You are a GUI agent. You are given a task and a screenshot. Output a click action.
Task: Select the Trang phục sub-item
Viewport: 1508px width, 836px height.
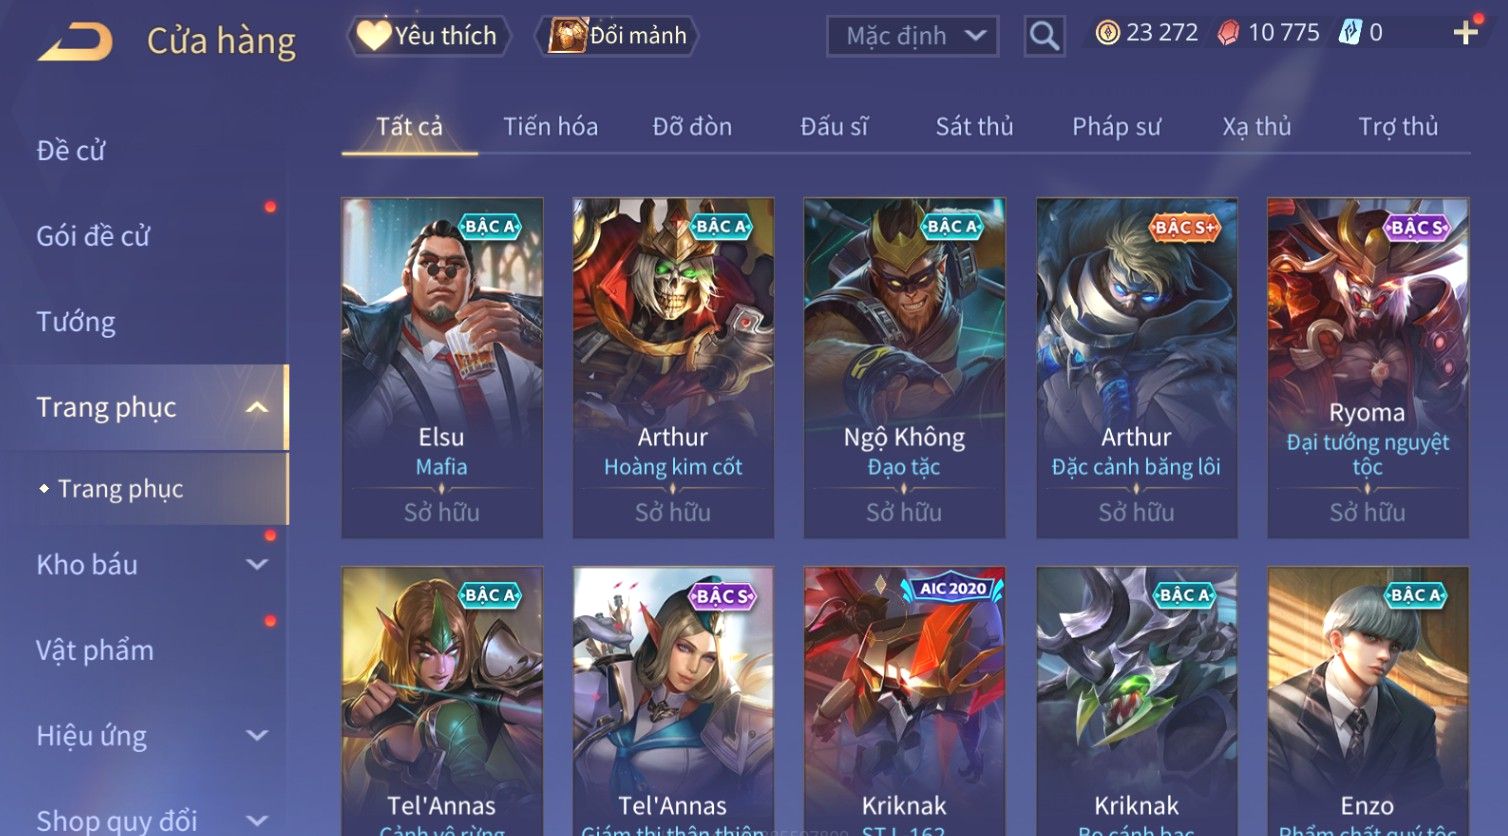coord(120,489)
